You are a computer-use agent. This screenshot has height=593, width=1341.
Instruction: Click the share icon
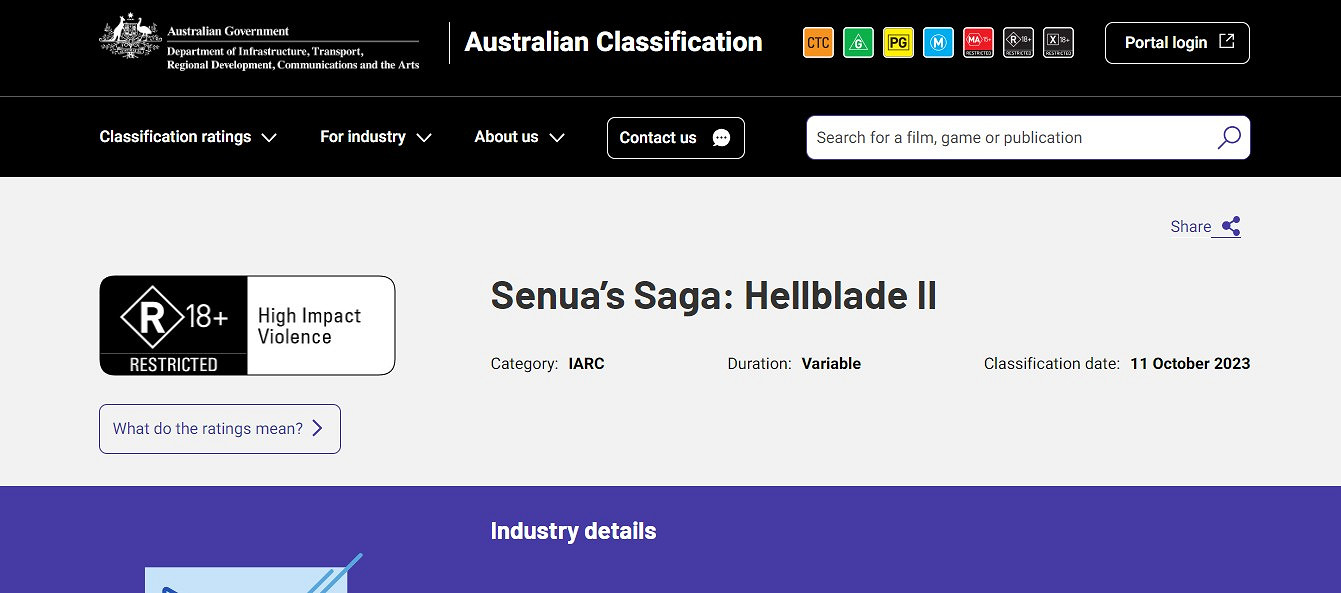pos(1231,227)
